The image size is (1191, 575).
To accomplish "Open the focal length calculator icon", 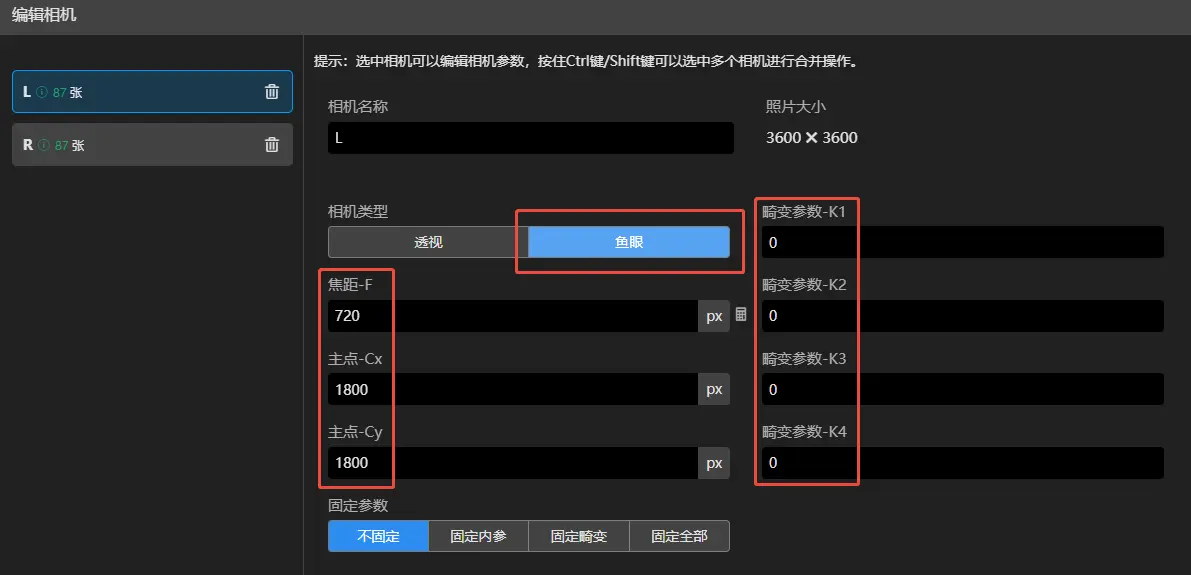I will pos(741,315).
